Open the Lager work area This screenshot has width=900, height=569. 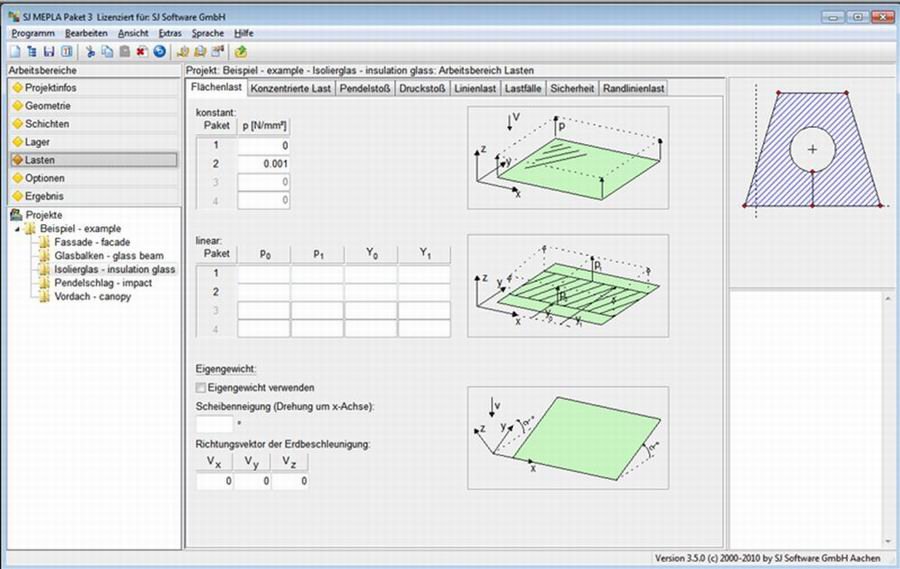pyautogui.click(x=94, y=142)
